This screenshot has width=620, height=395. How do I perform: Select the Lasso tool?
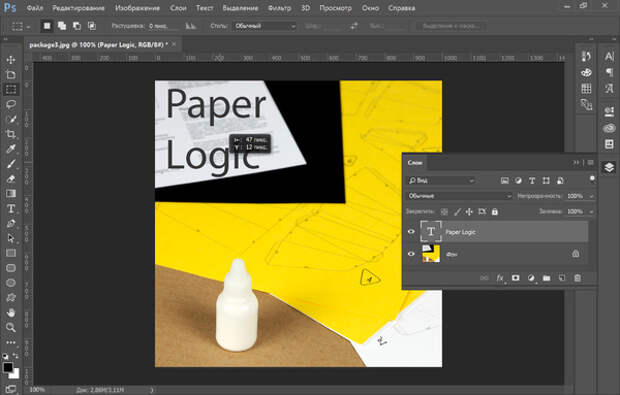click(x=11, y=104)
